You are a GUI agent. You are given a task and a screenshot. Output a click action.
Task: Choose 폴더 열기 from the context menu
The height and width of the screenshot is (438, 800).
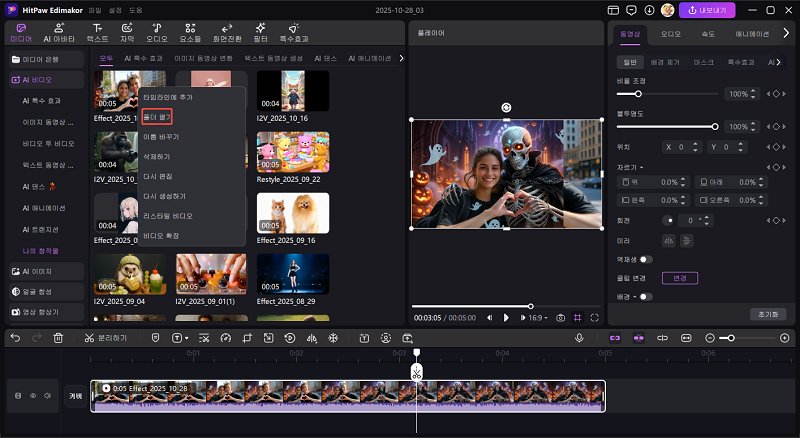tap(158, 117)
